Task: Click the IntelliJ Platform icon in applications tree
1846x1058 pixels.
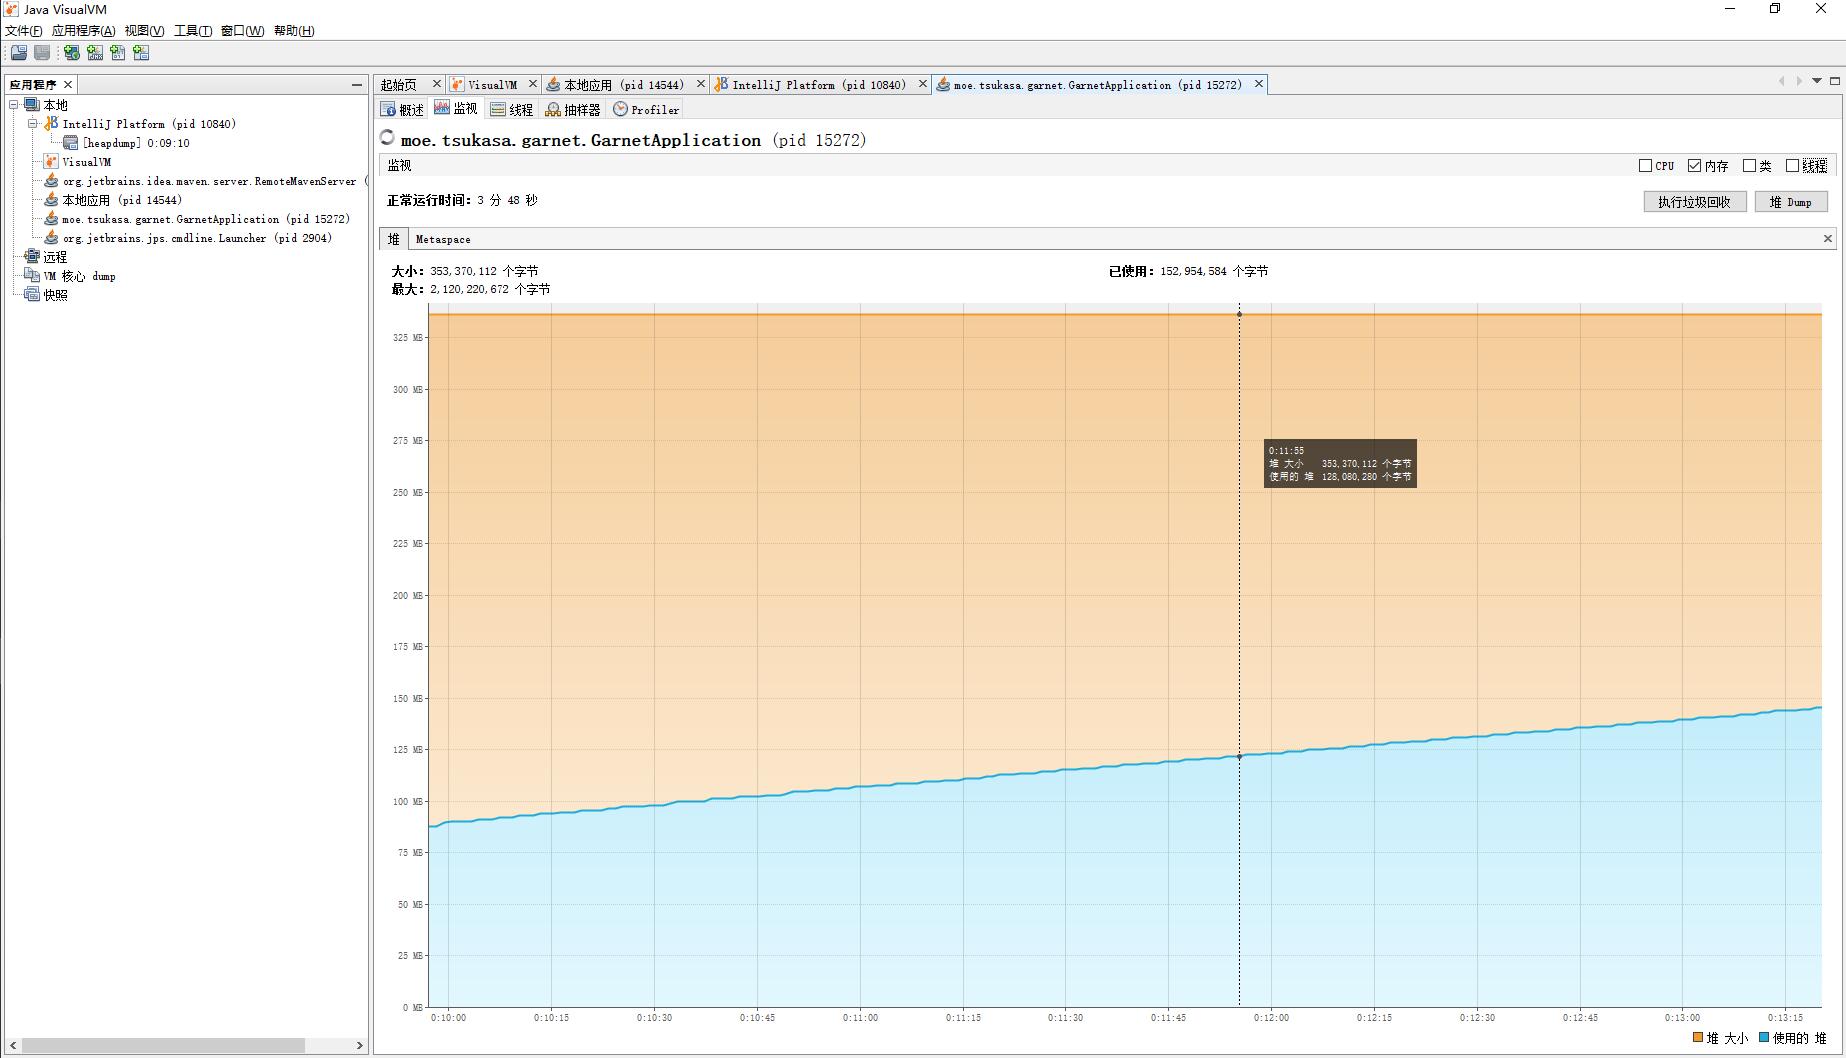Action: coord(51,123)
